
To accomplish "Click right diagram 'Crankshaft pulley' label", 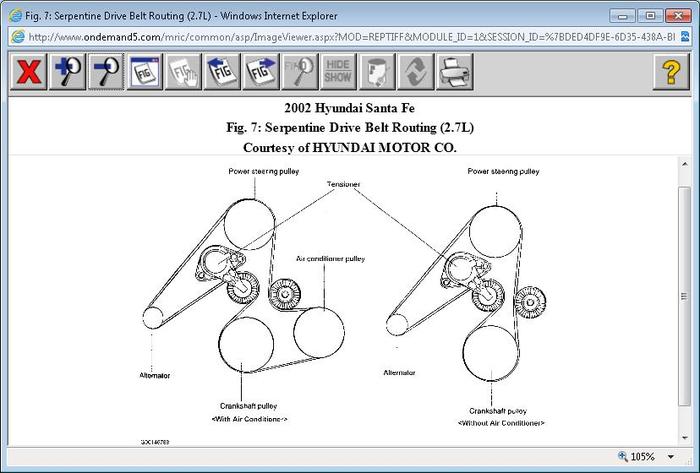I will point(498,411).
